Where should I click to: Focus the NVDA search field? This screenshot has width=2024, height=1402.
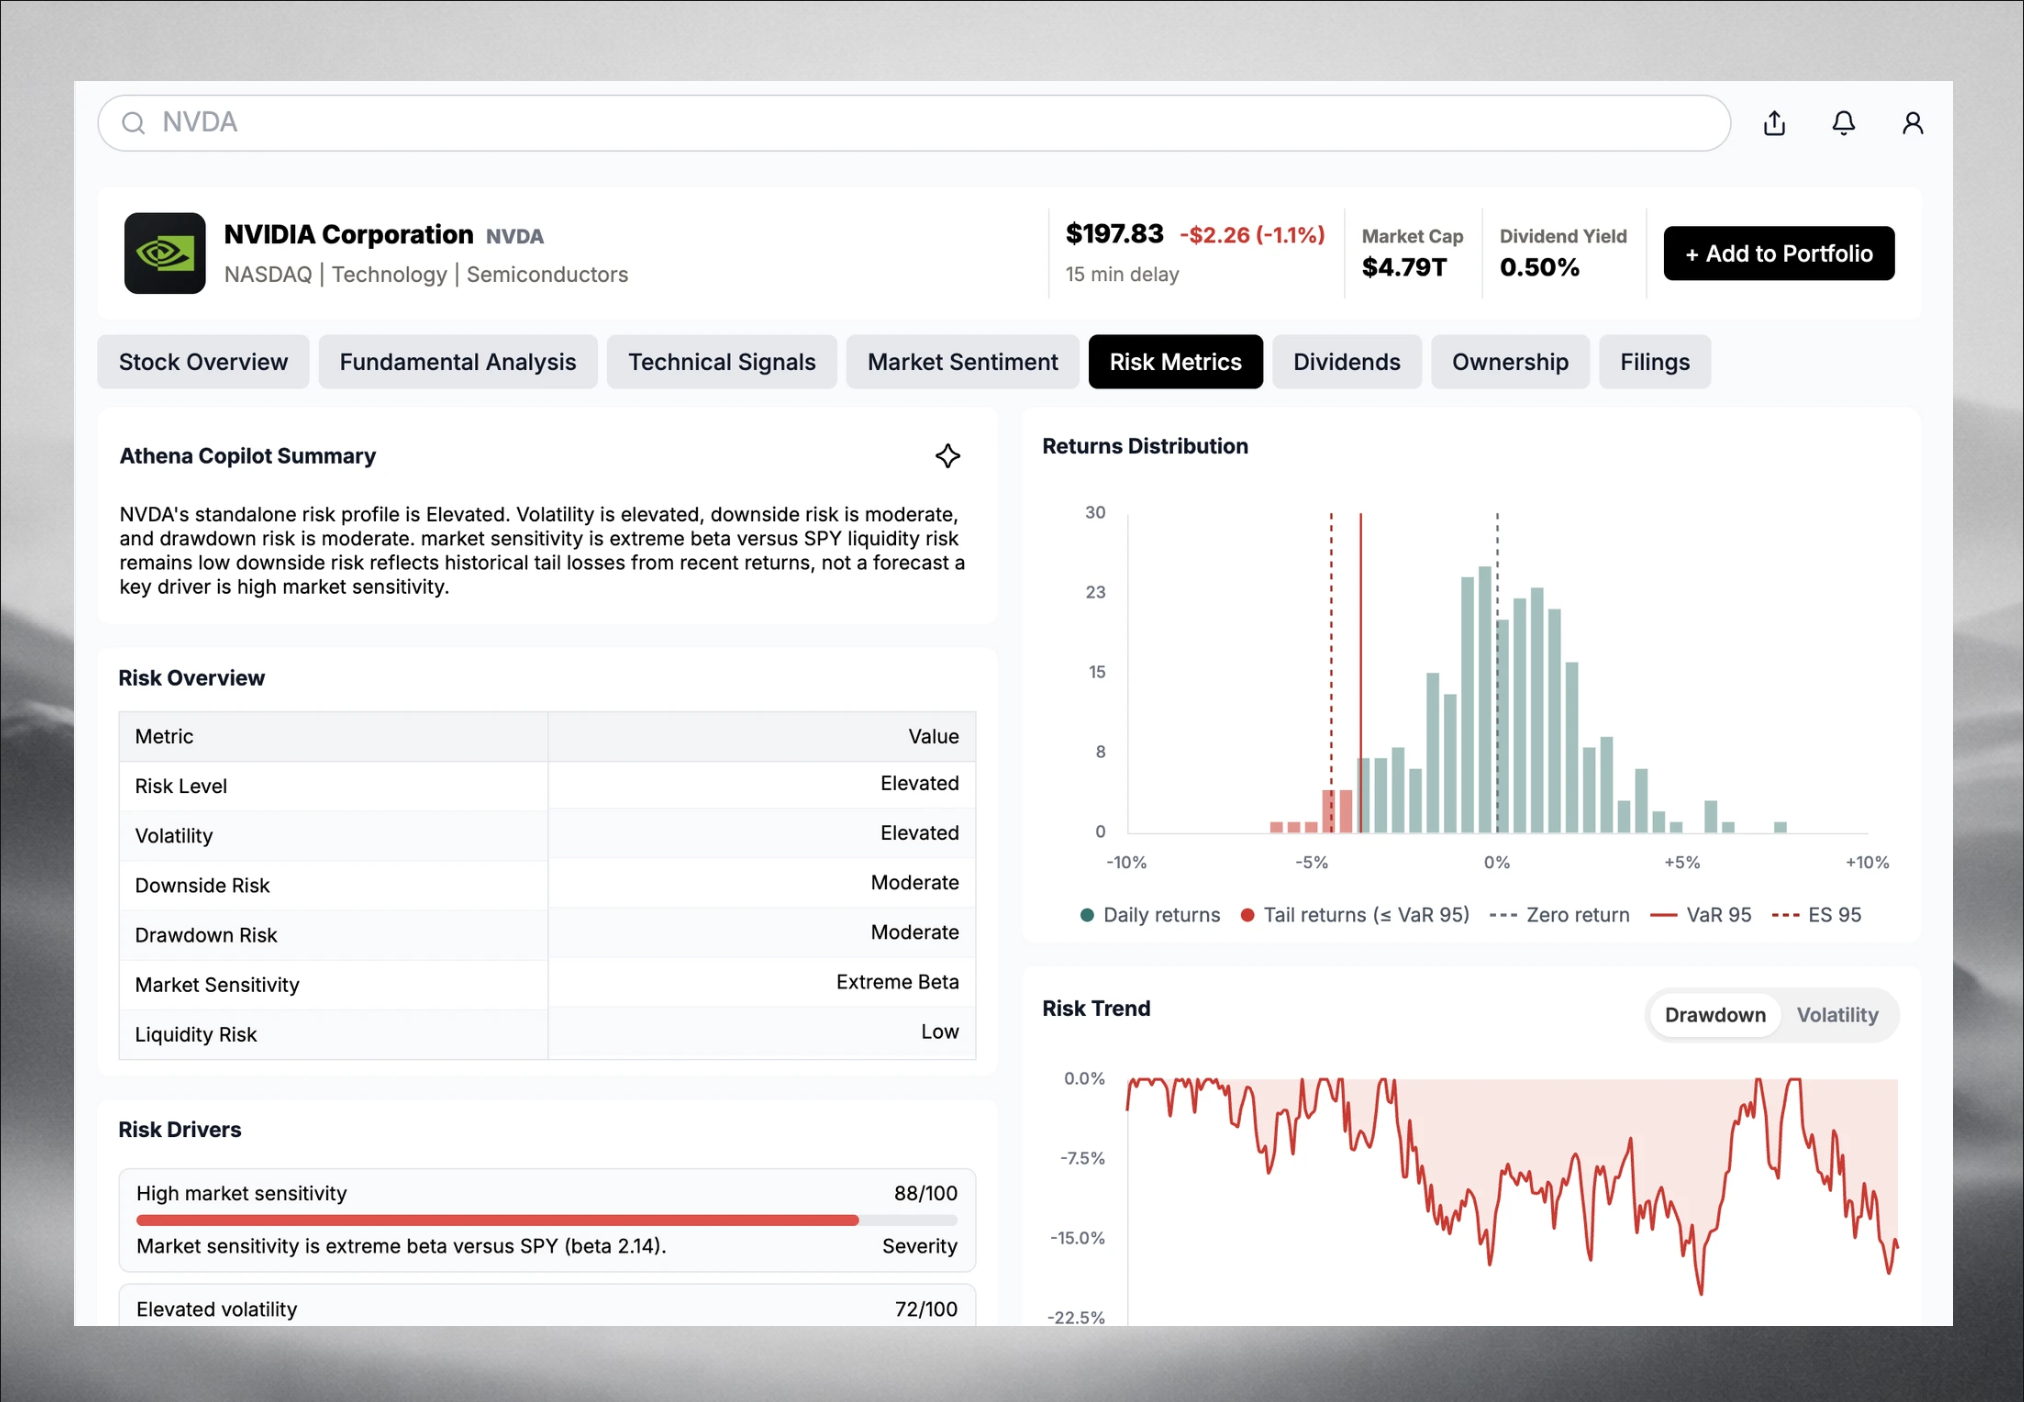tap(914, 123)
